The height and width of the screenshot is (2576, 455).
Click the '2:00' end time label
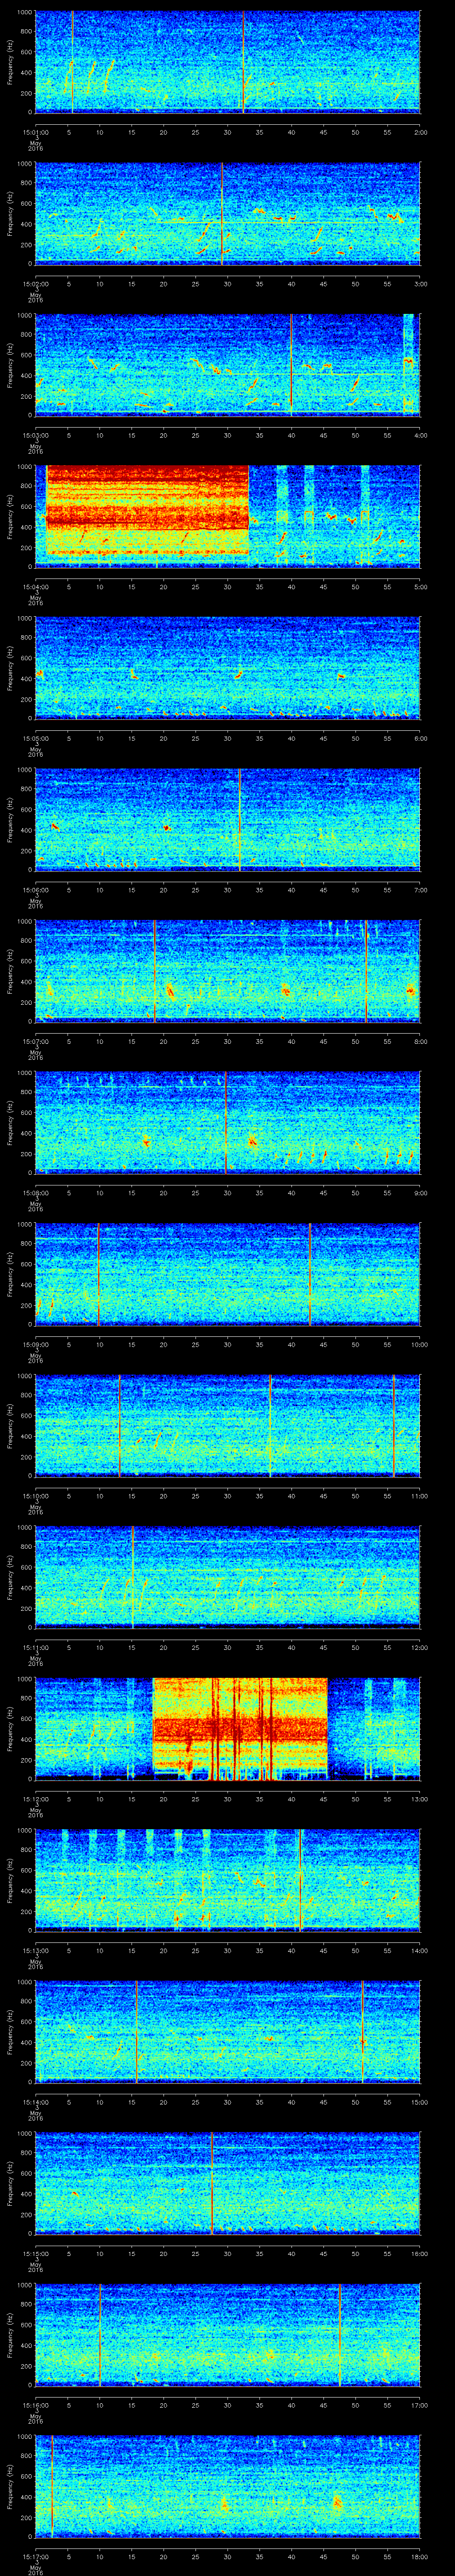pyautogui.click(x=420, y=131)
